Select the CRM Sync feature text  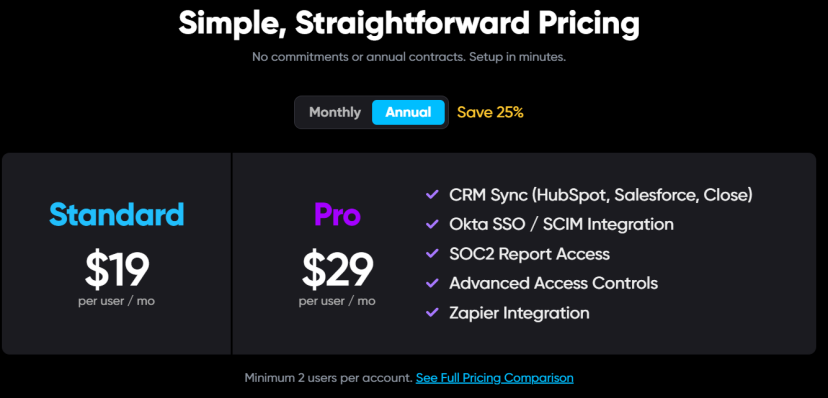(601, 195)
